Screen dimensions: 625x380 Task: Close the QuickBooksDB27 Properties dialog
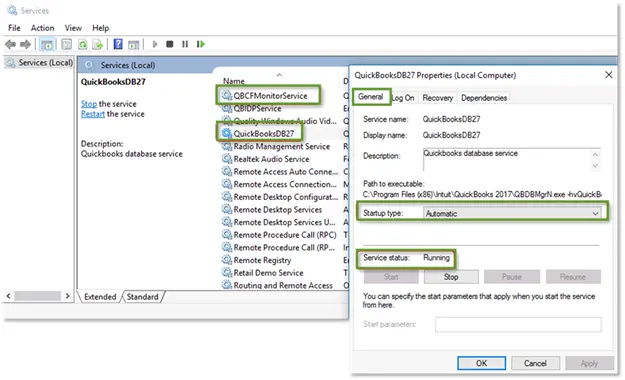pos(609,75)
